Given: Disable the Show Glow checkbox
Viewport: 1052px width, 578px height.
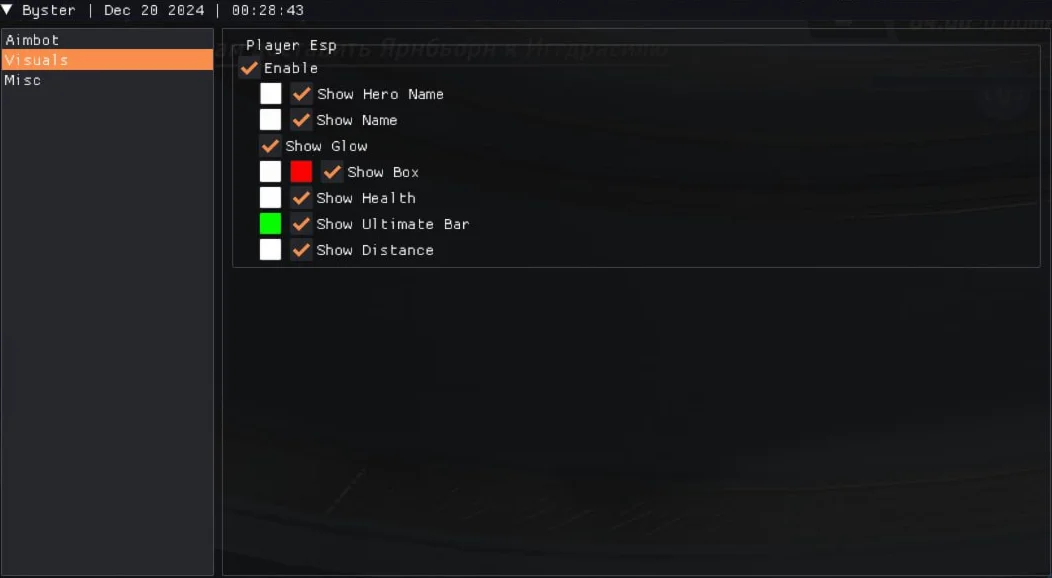Looking at the screenshot, I should [x=270, y=146].
